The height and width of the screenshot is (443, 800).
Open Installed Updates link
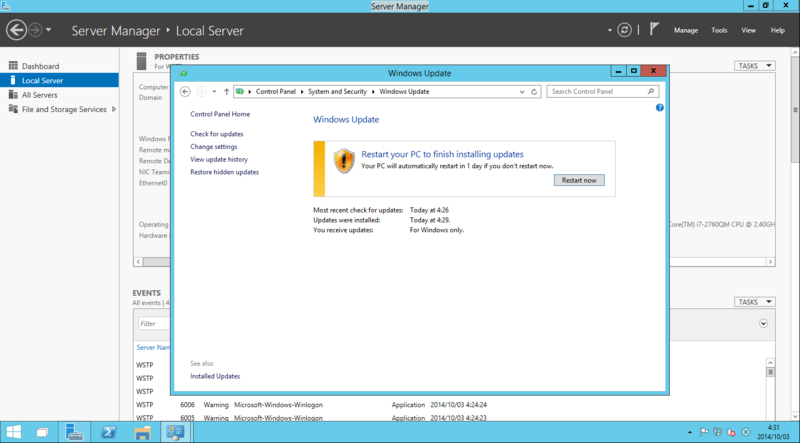point(215,376)
